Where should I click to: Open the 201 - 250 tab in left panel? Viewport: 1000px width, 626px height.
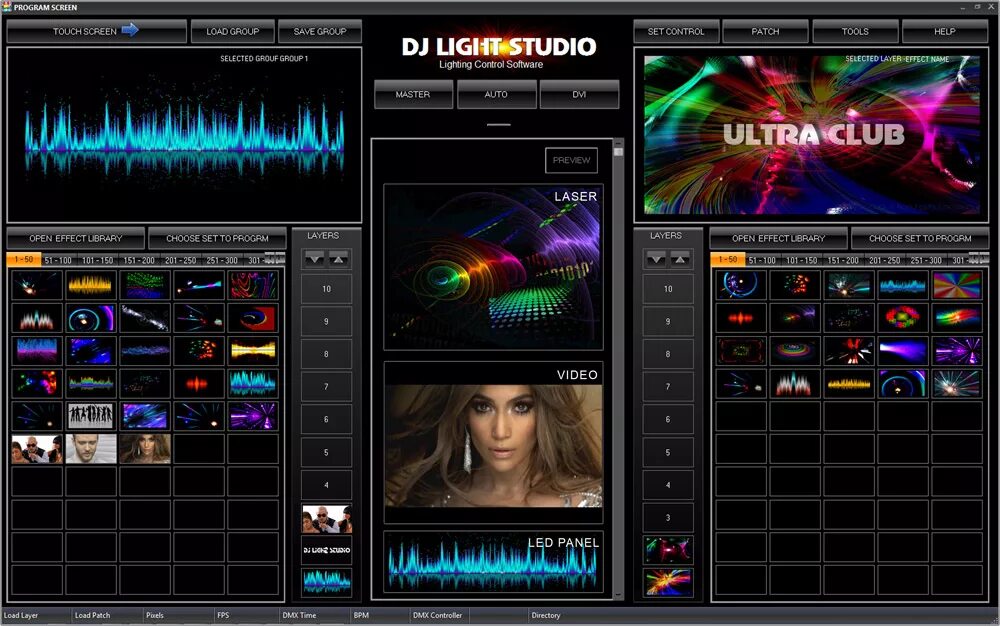180,260
